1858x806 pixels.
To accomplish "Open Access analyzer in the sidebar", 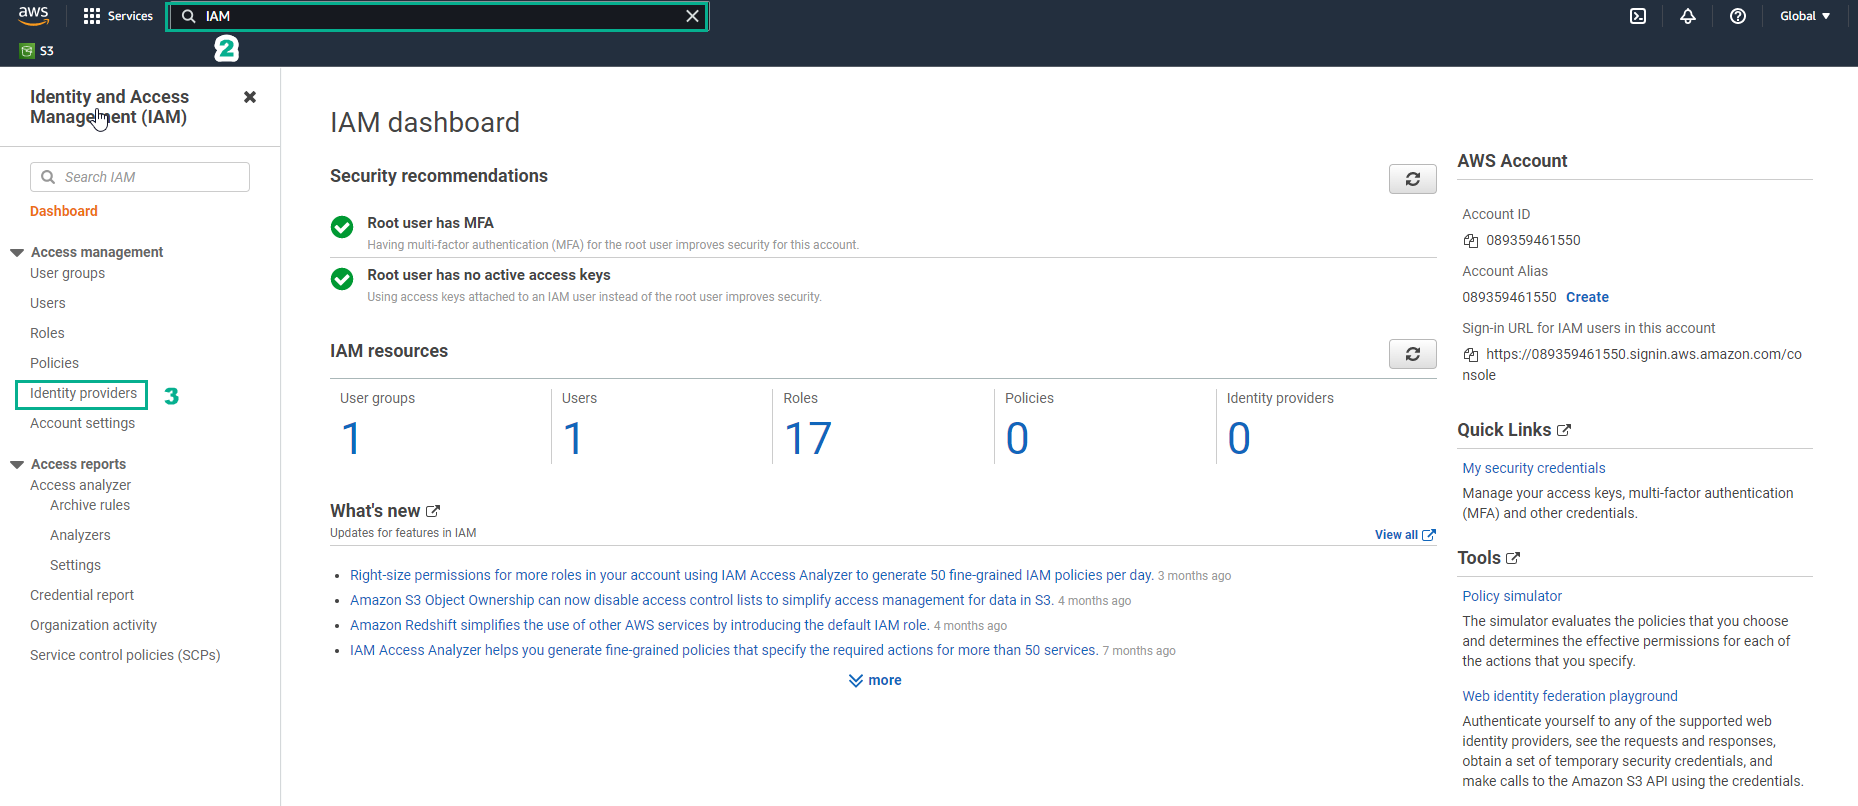I will [80, 485].
